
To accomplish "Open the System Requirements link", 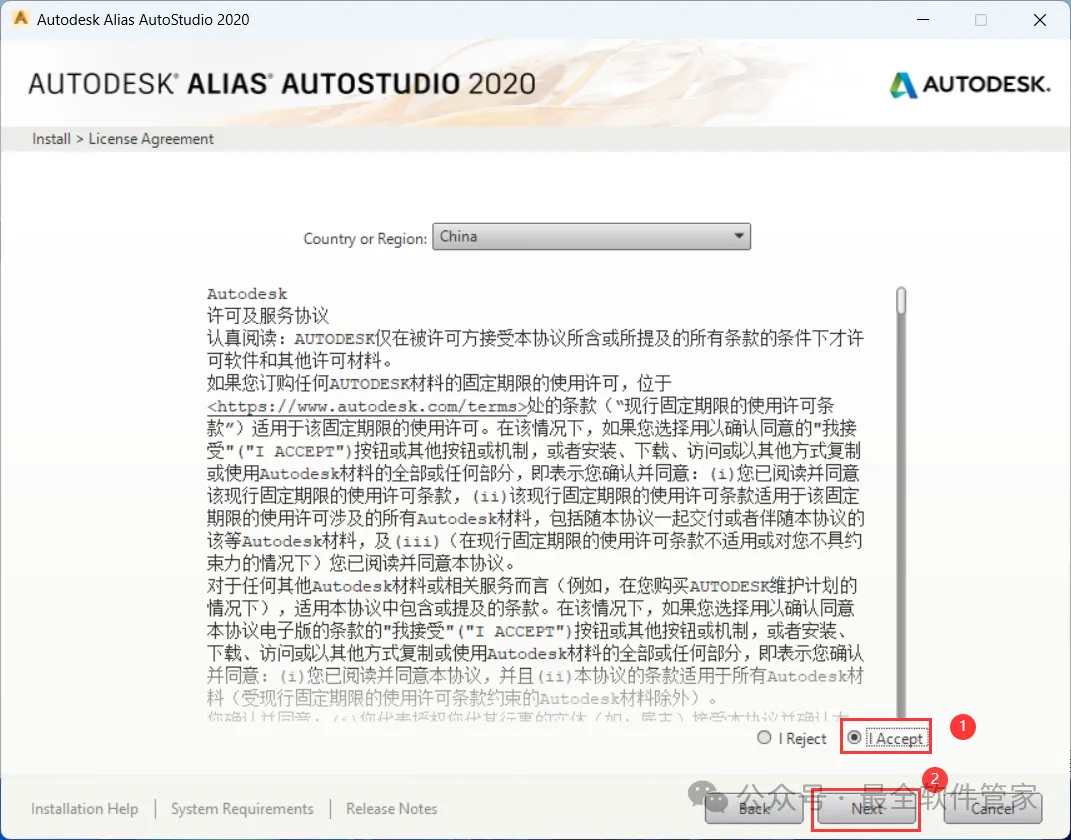I will [242, 809].
